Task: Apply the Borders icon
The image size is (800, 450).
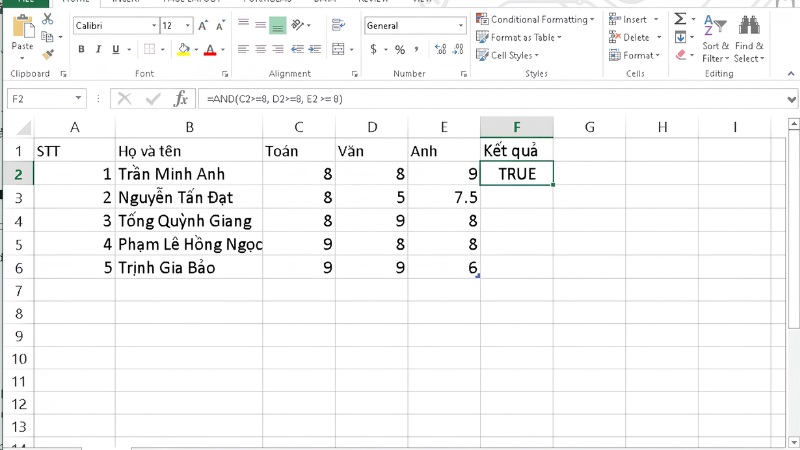Action: click(149, 49)
